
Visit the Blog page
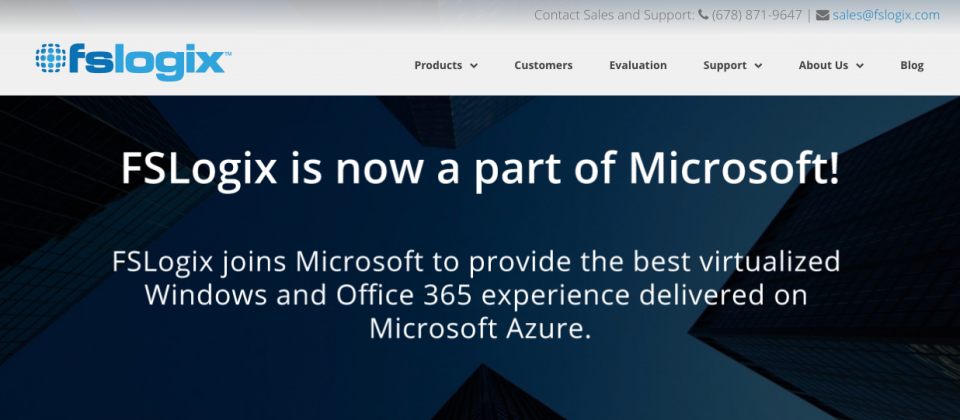(912, 65)
